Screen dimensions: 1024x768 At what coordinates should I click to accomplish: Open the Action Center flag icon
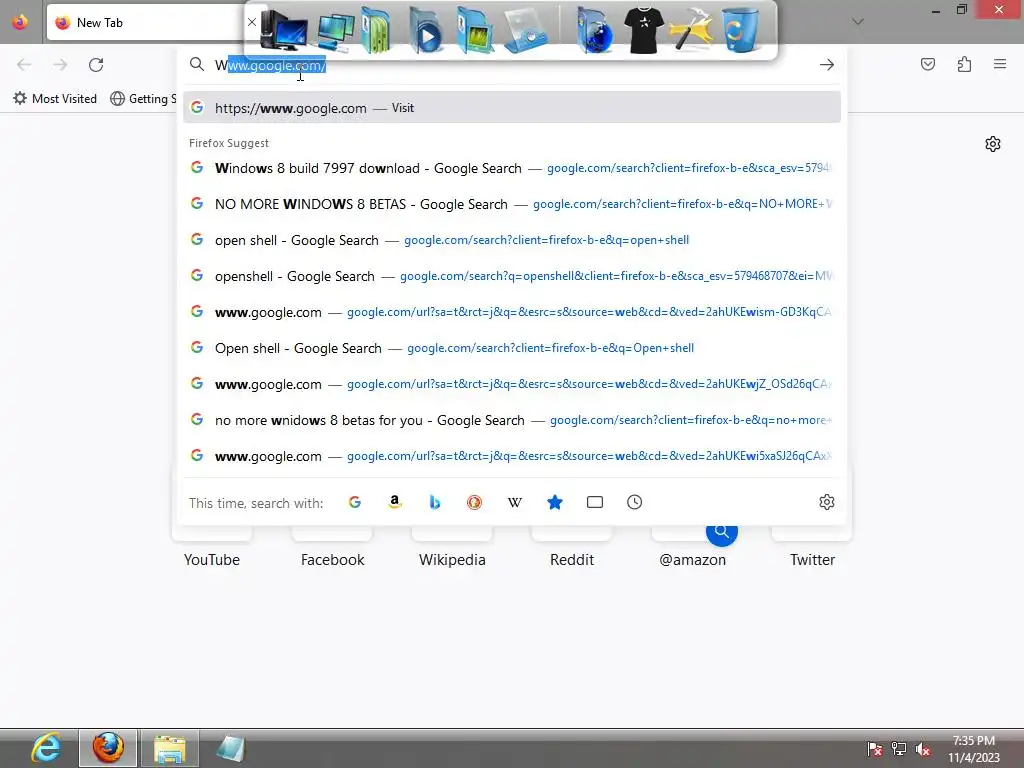874,749
